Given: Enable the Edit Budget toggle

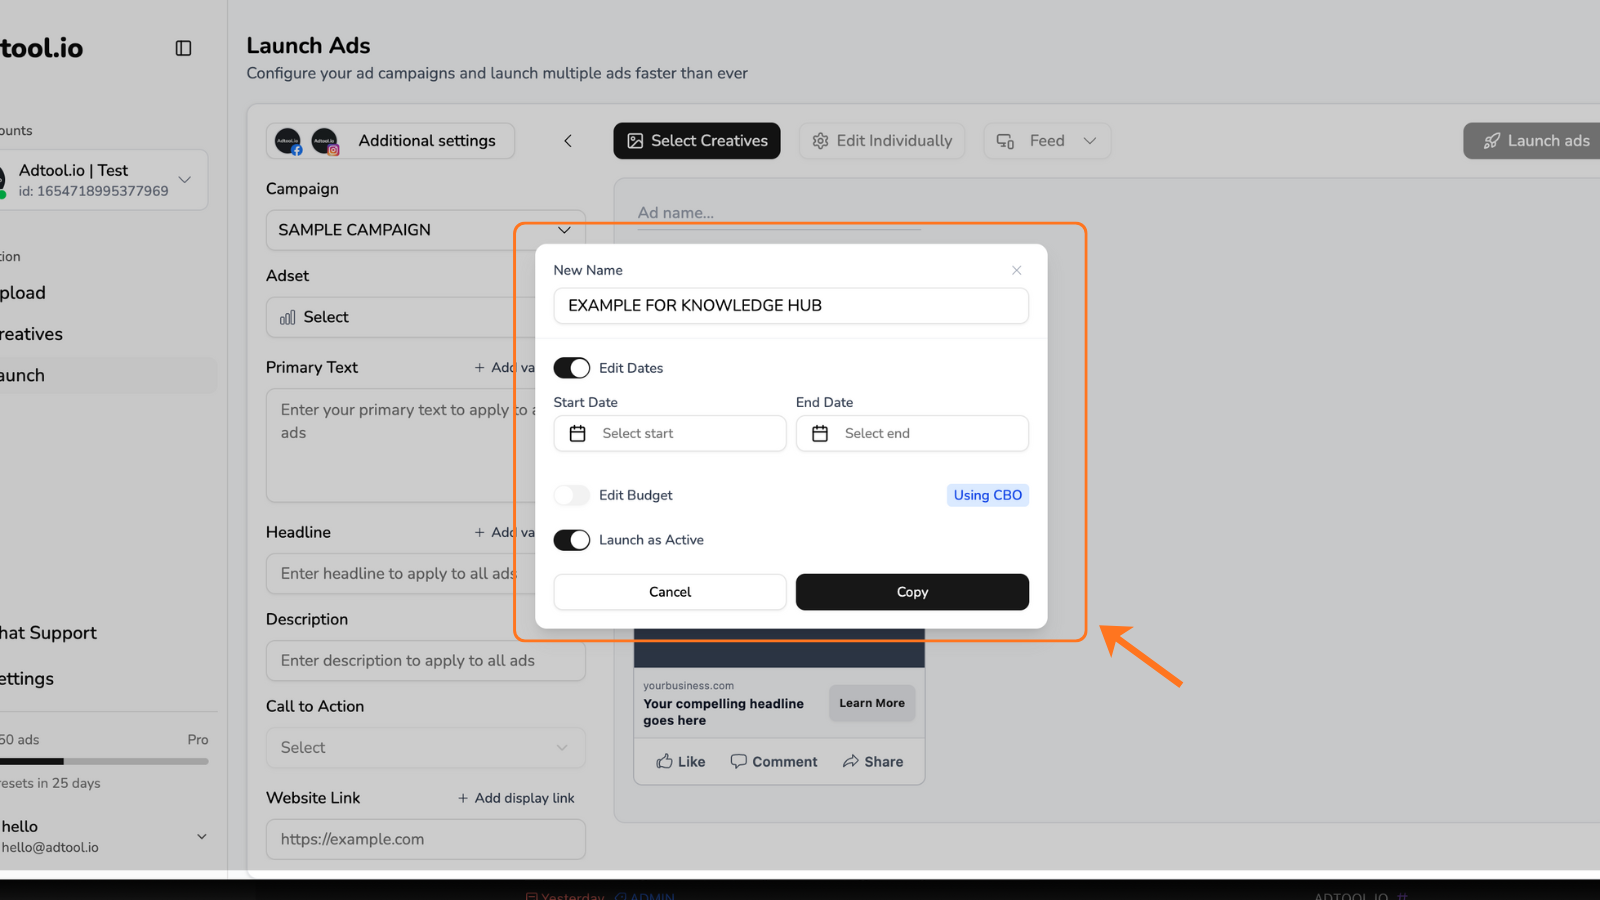Looking at the screenshot, I should click(571, 495).
